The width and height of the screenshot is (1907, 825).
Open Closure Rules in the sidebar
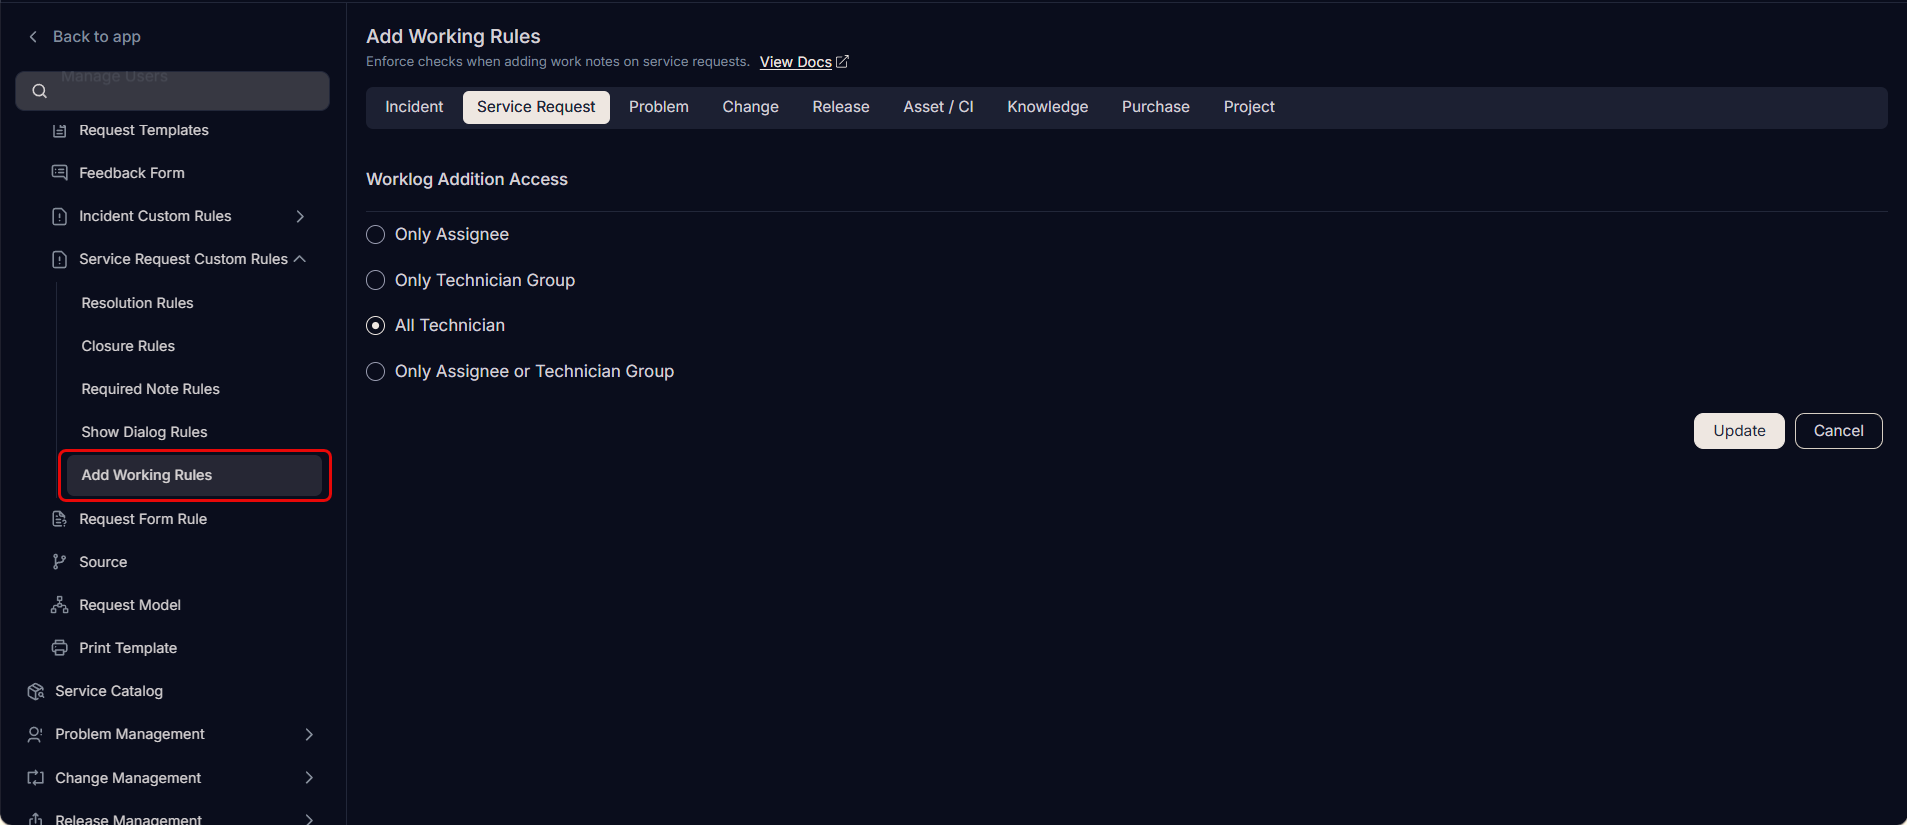[x=128, y=346]
